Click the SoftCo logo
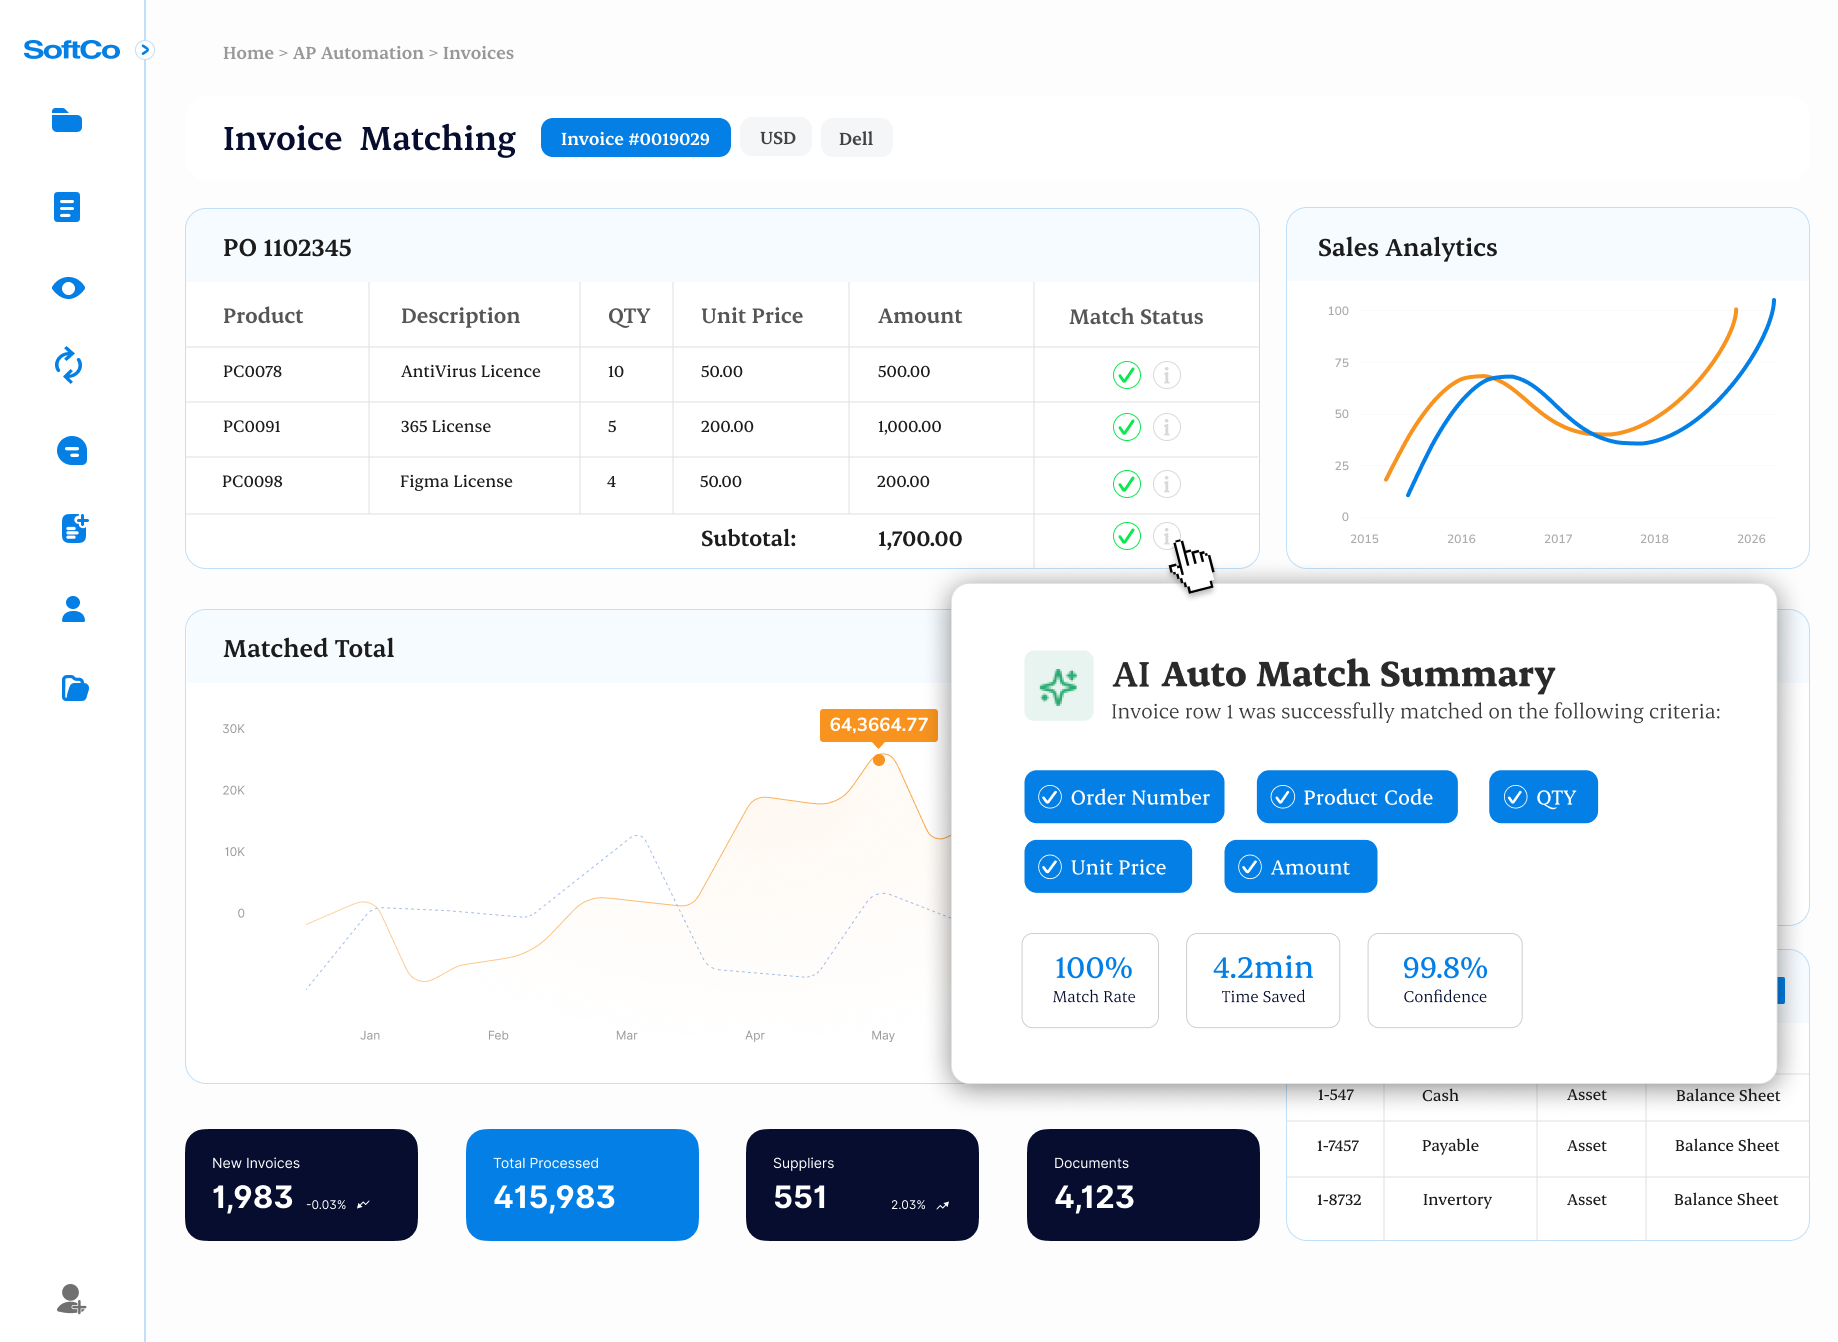 click(x=72, y=50)
